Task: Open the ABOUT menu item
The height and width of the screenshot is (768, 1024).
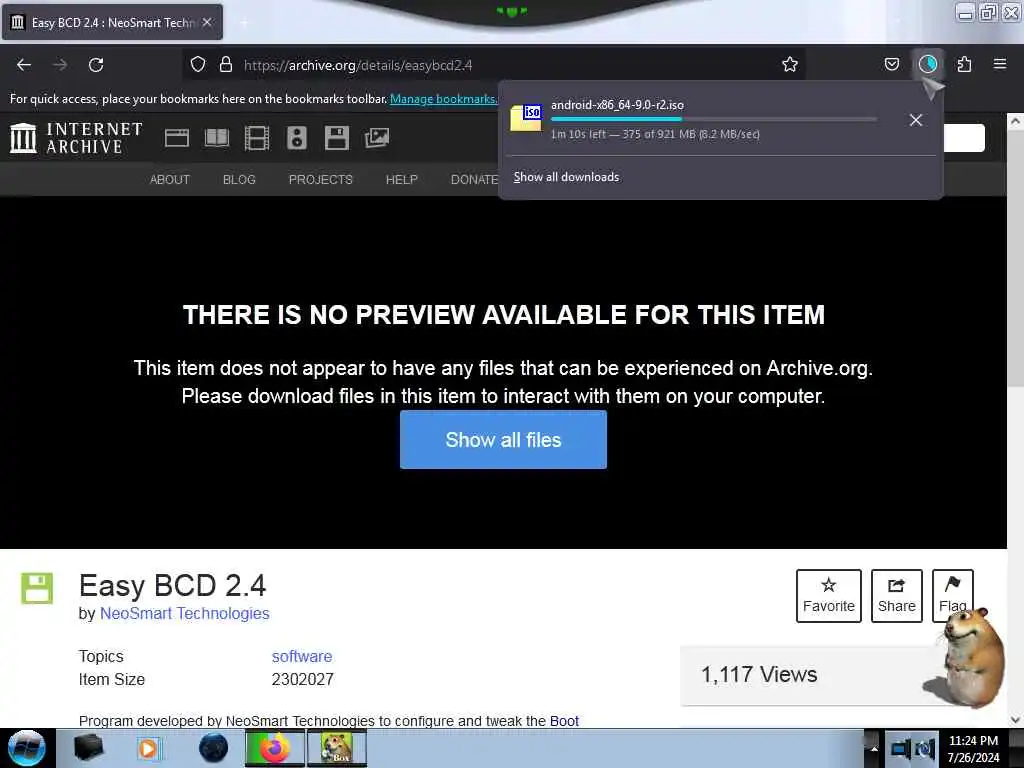Action: click(x=170, y=180)
